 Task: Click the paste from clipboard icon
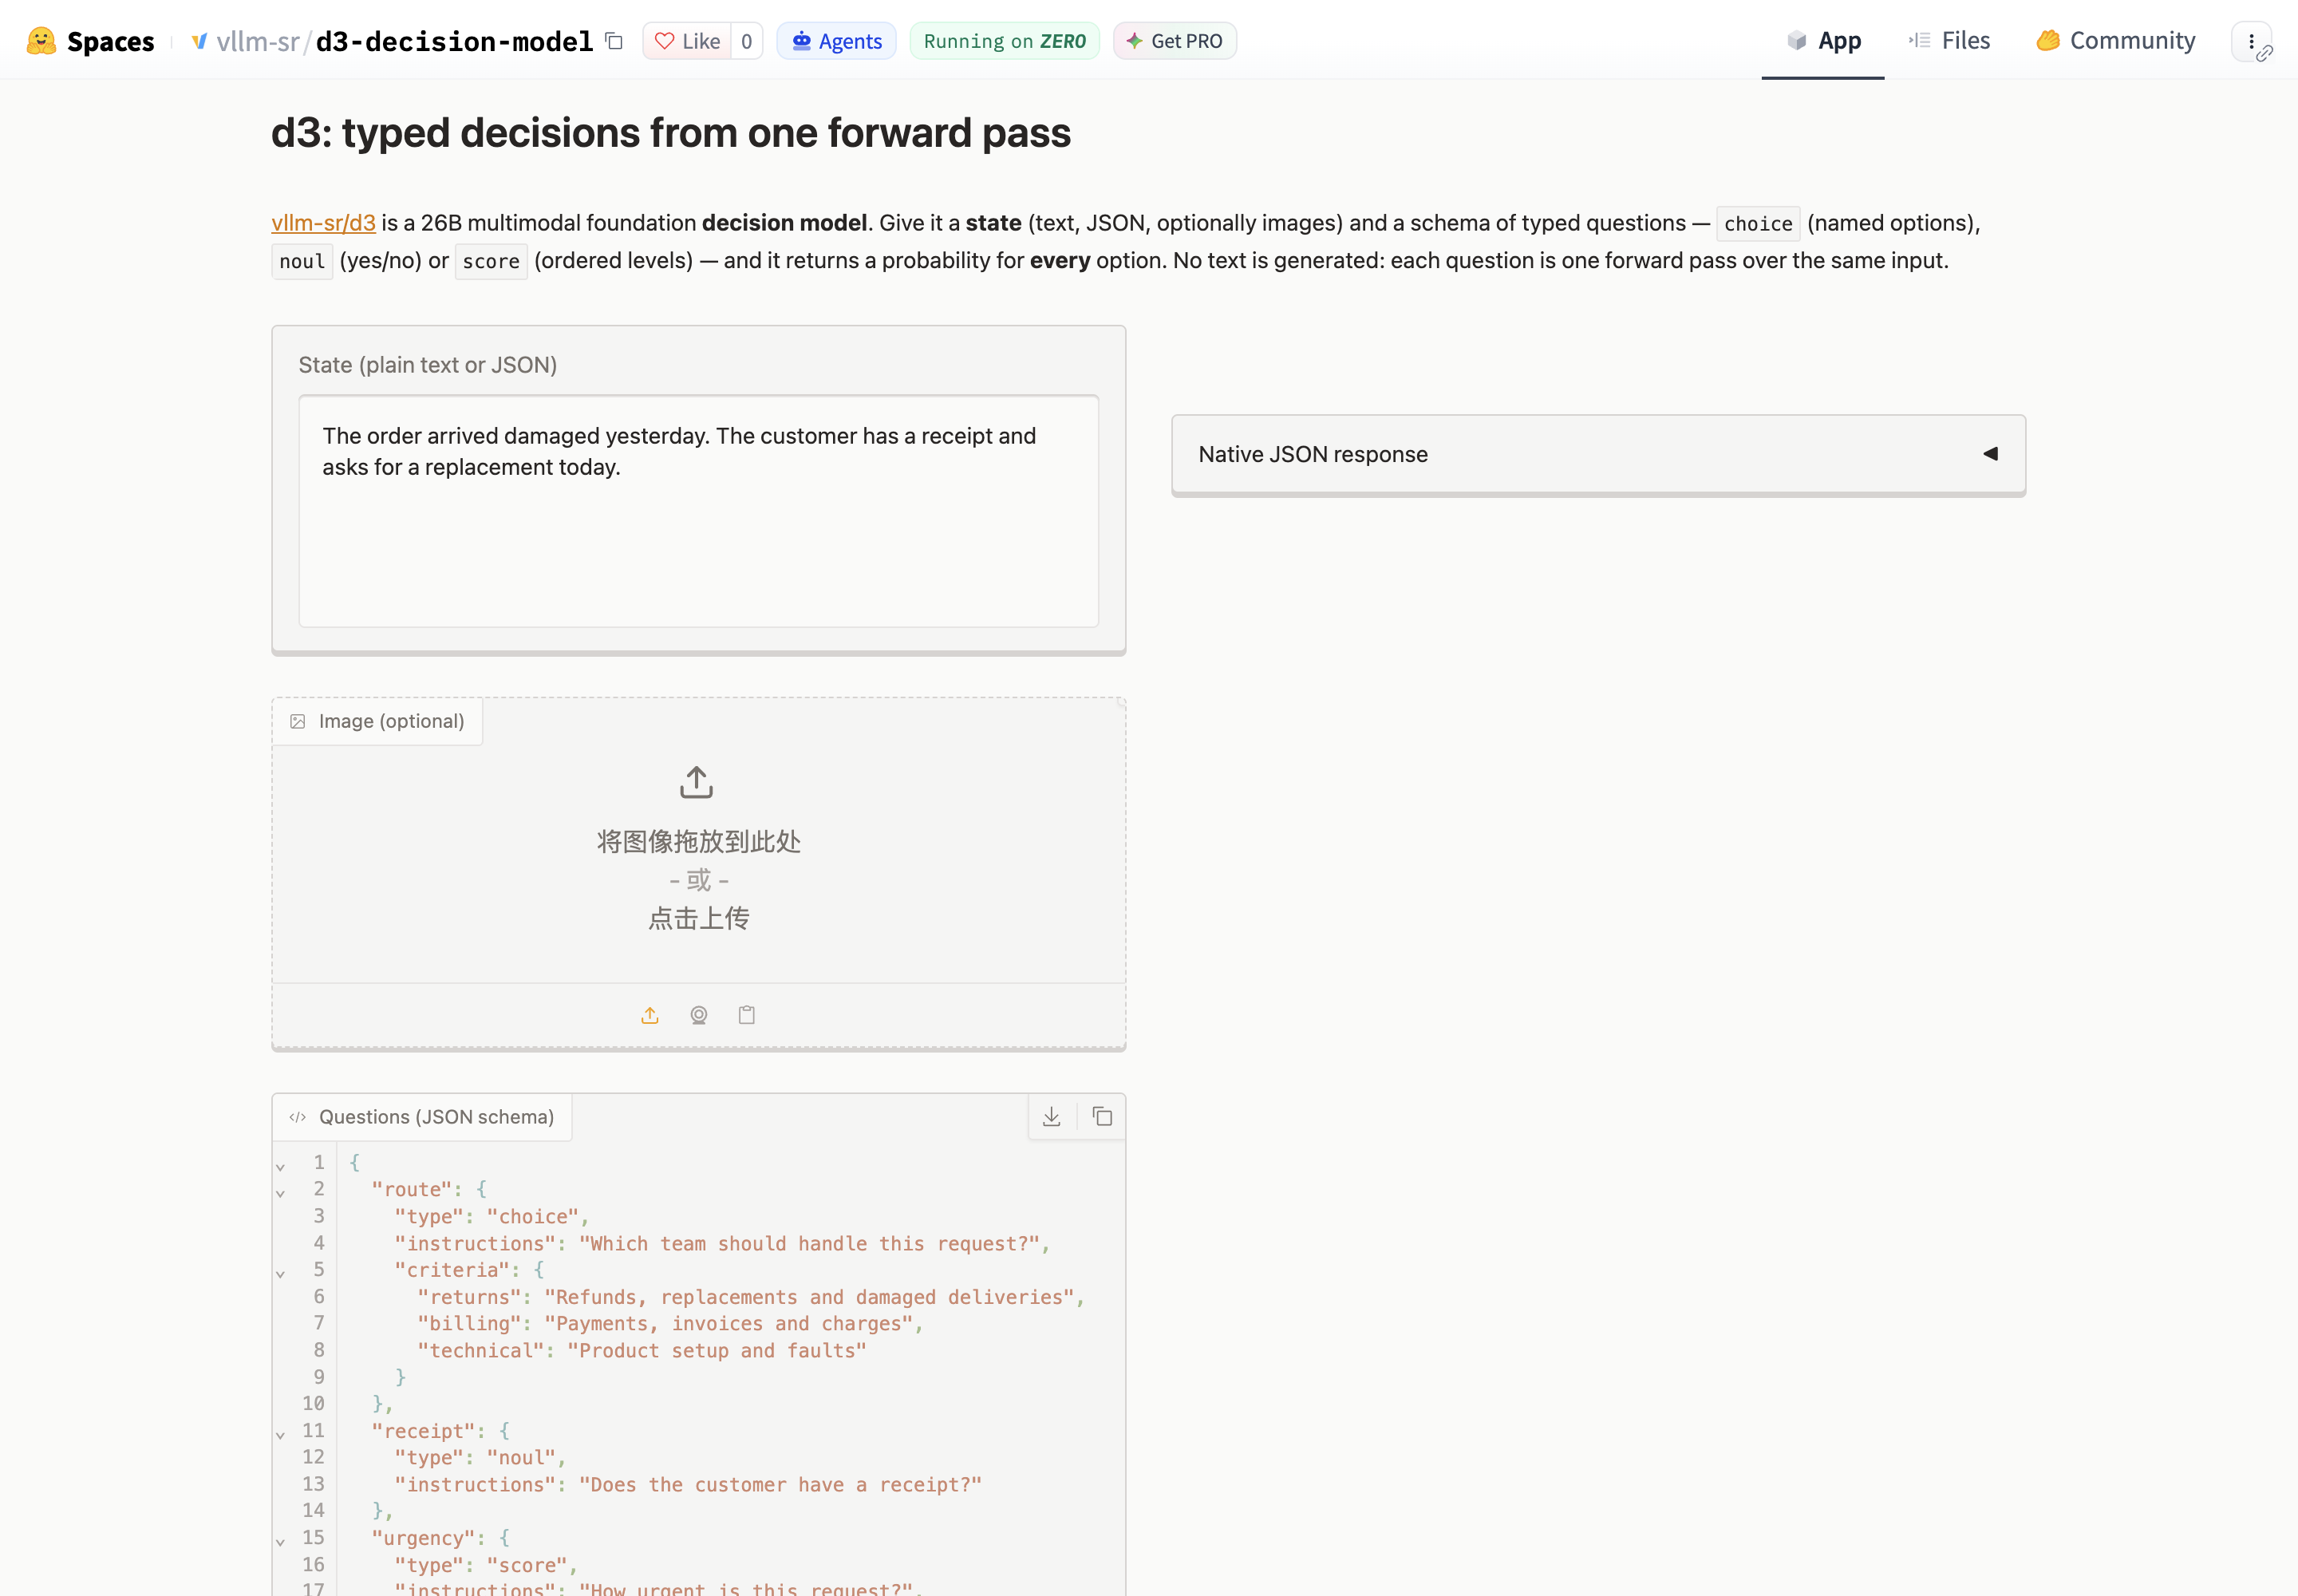747,1015
